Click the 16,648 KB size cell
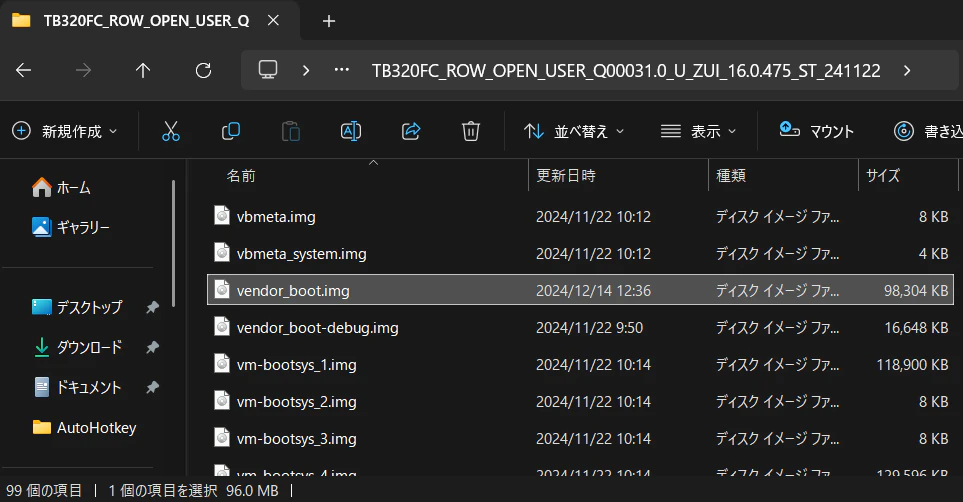 click(x=916, y=327)
